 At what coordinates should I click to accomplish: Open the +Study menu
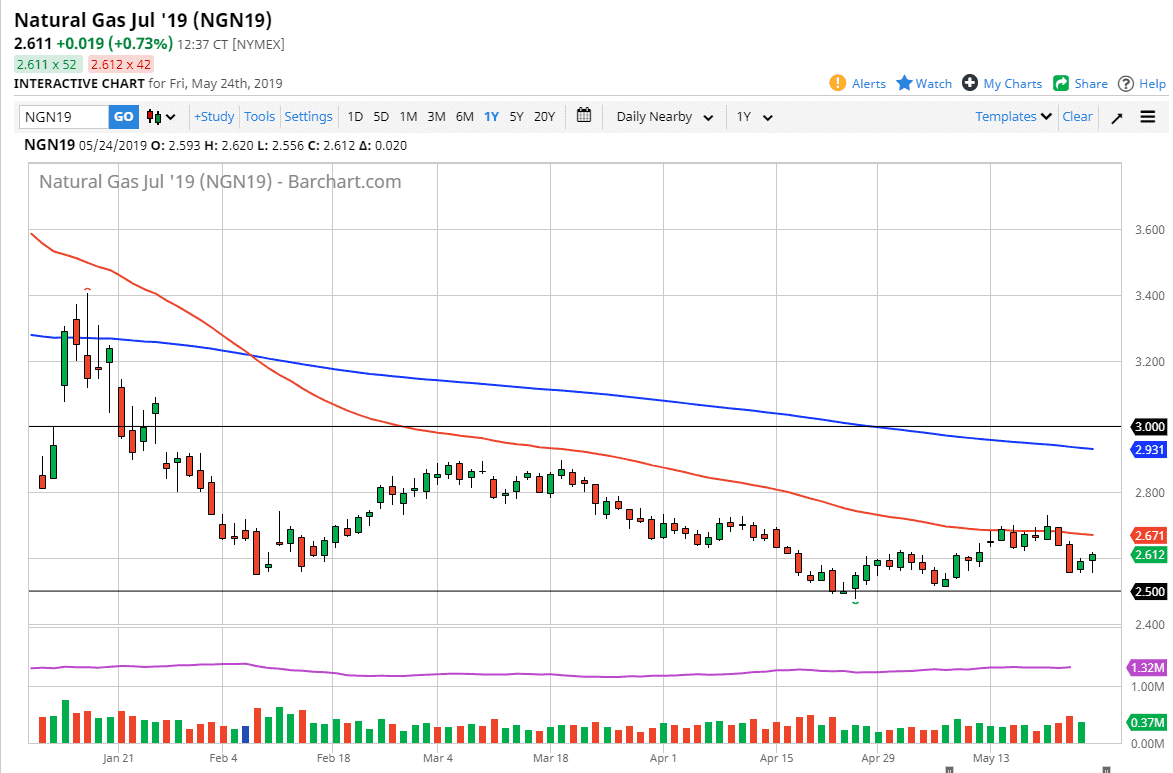(214, 117)
